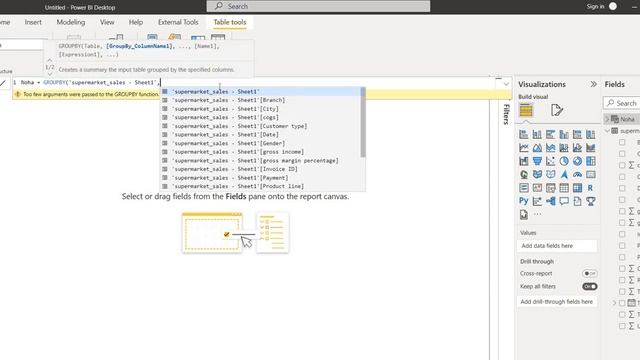Screen dimensions: 640x360
Task: Select the trophy Goals visual
Action: tap(591, 201)
